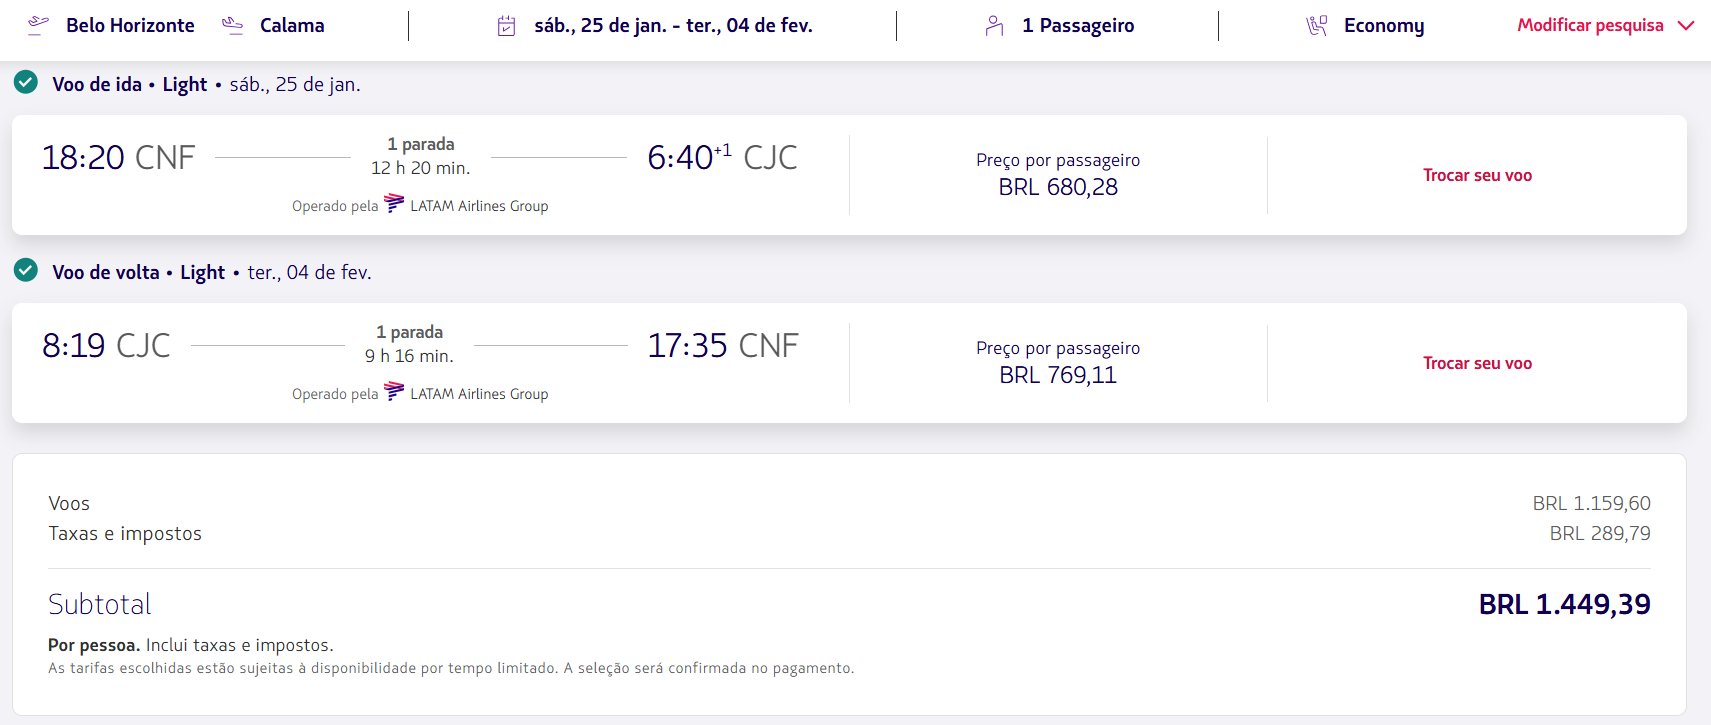Click the Belo Horizonte origin field
The height and width of the screenshot is (725, 1711).
tap(130, 25)
